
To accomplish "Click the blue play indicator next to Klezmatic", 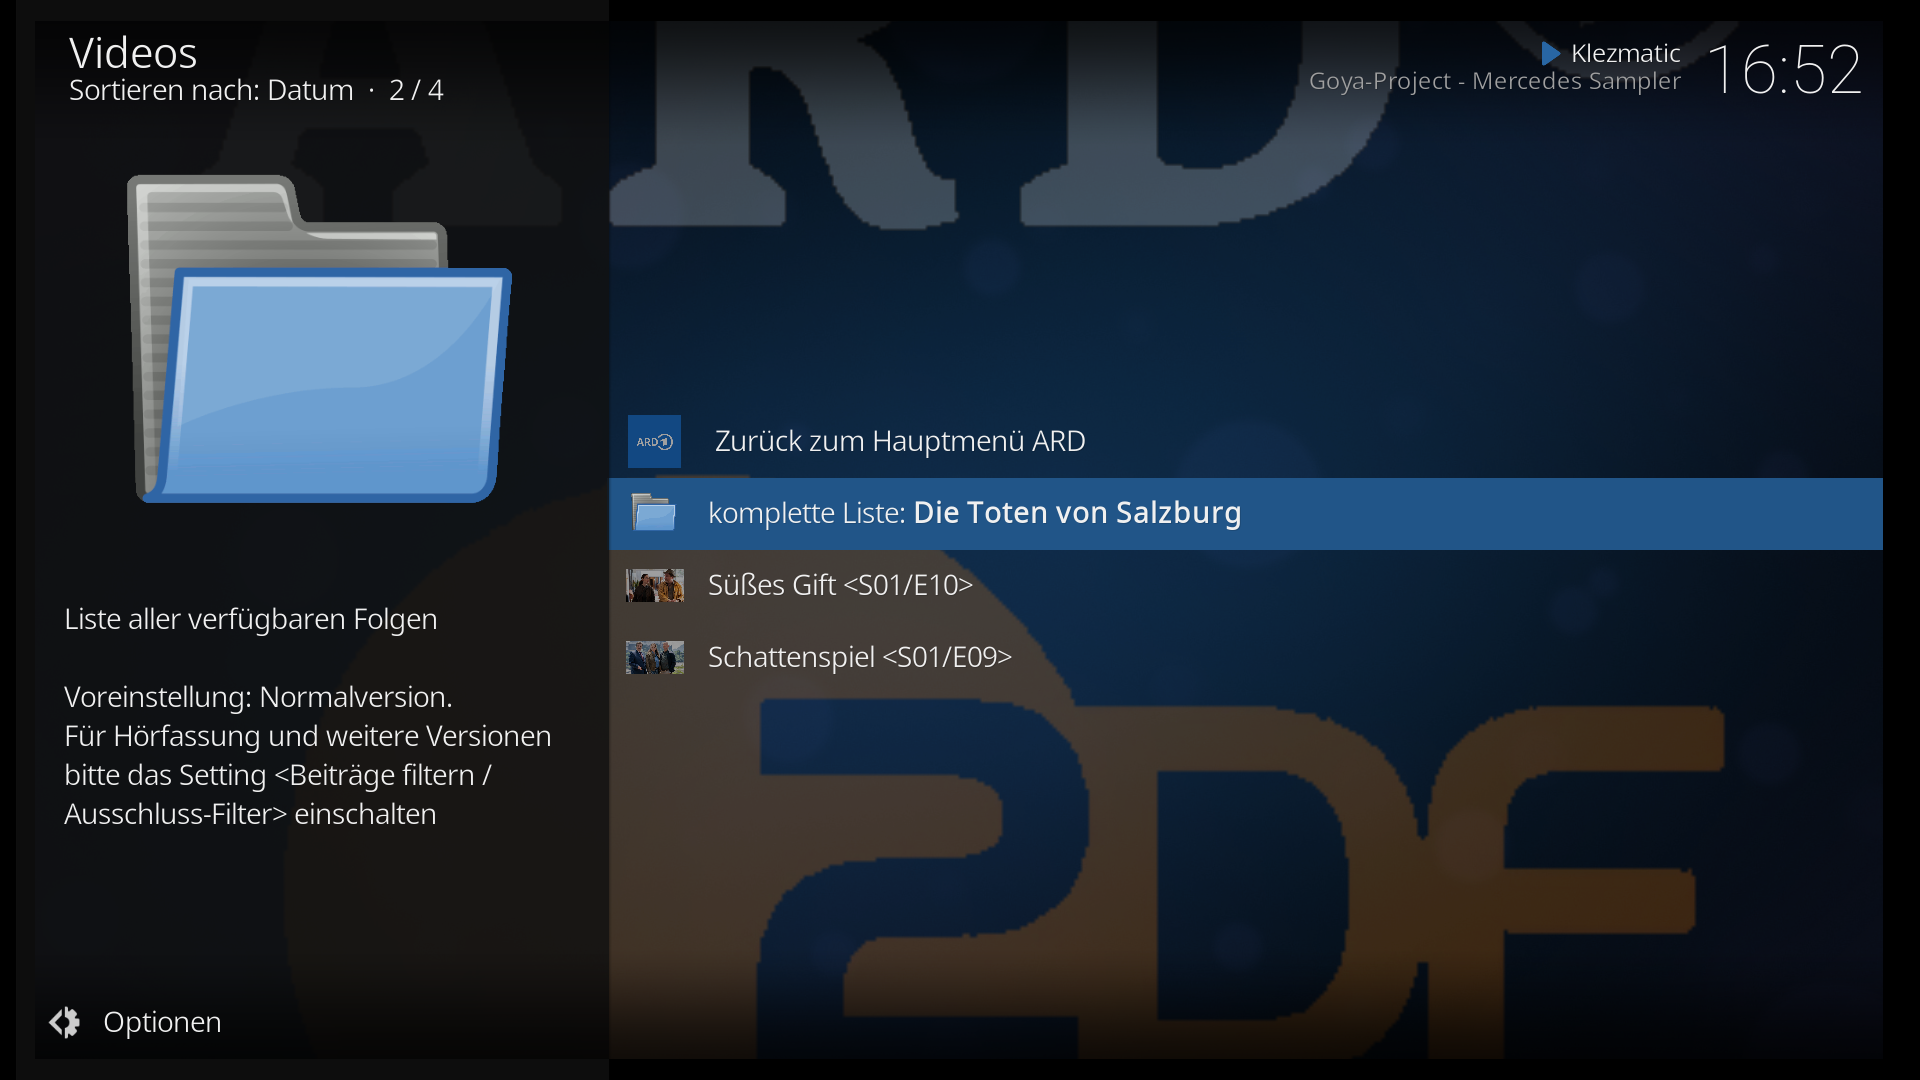I will coord(1551,53).
